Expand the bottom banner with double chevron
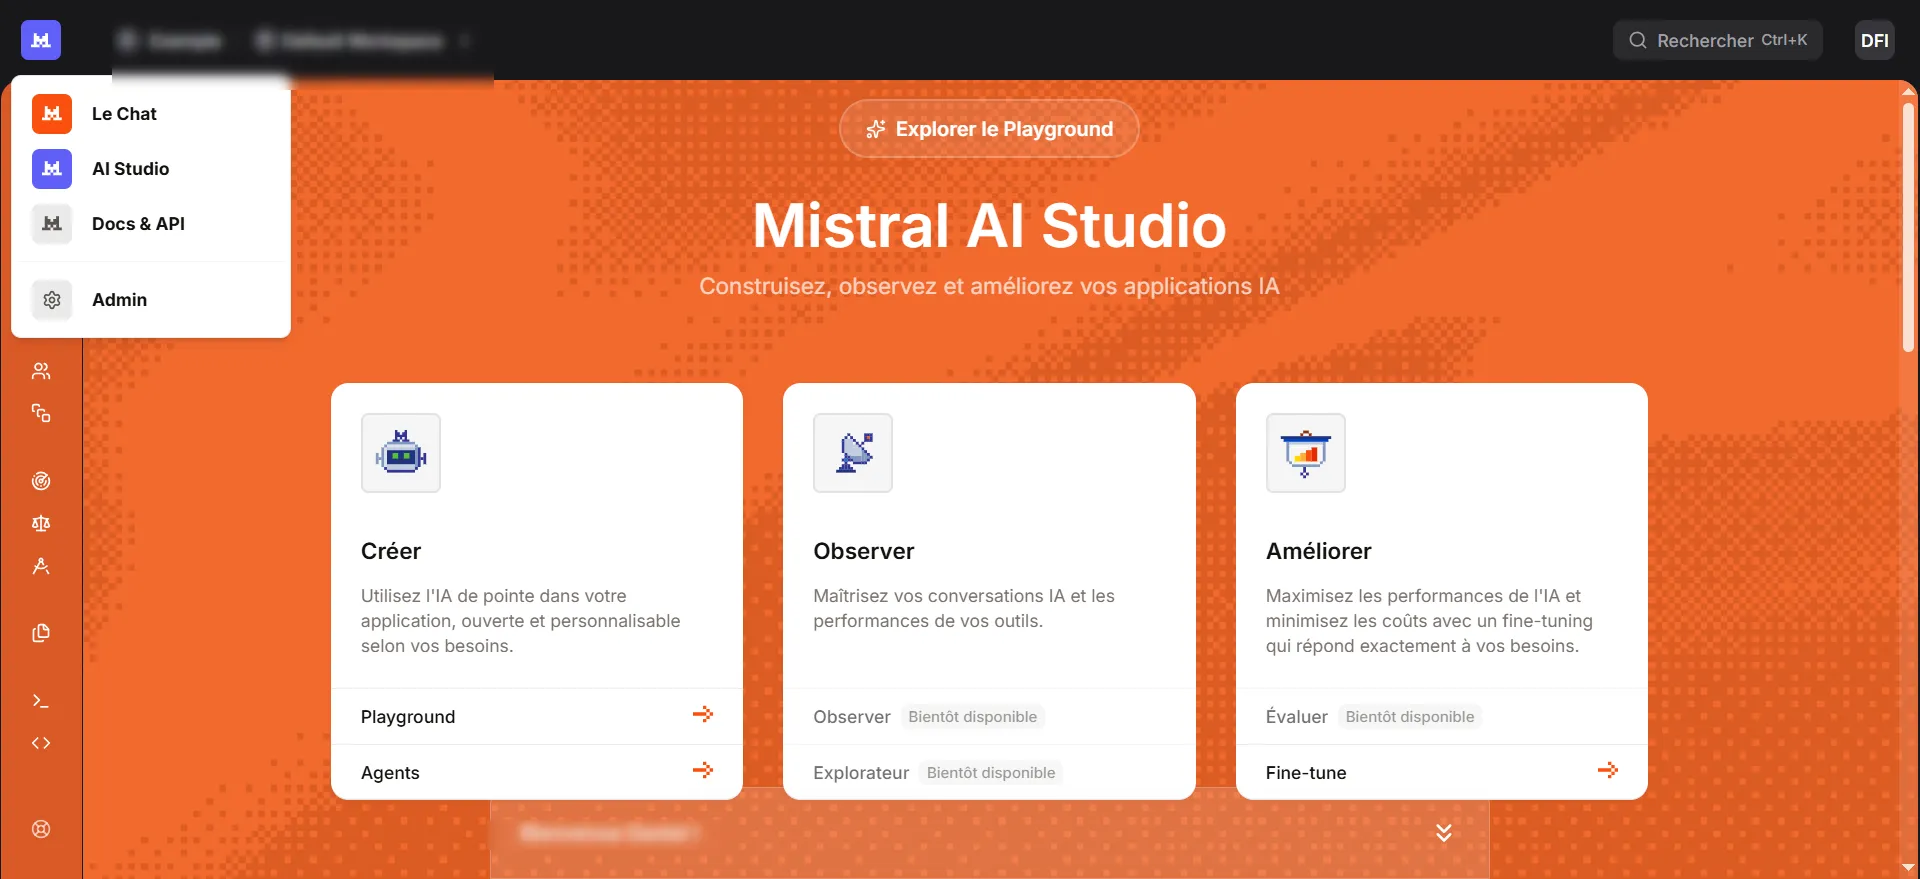 (1444, 832)
